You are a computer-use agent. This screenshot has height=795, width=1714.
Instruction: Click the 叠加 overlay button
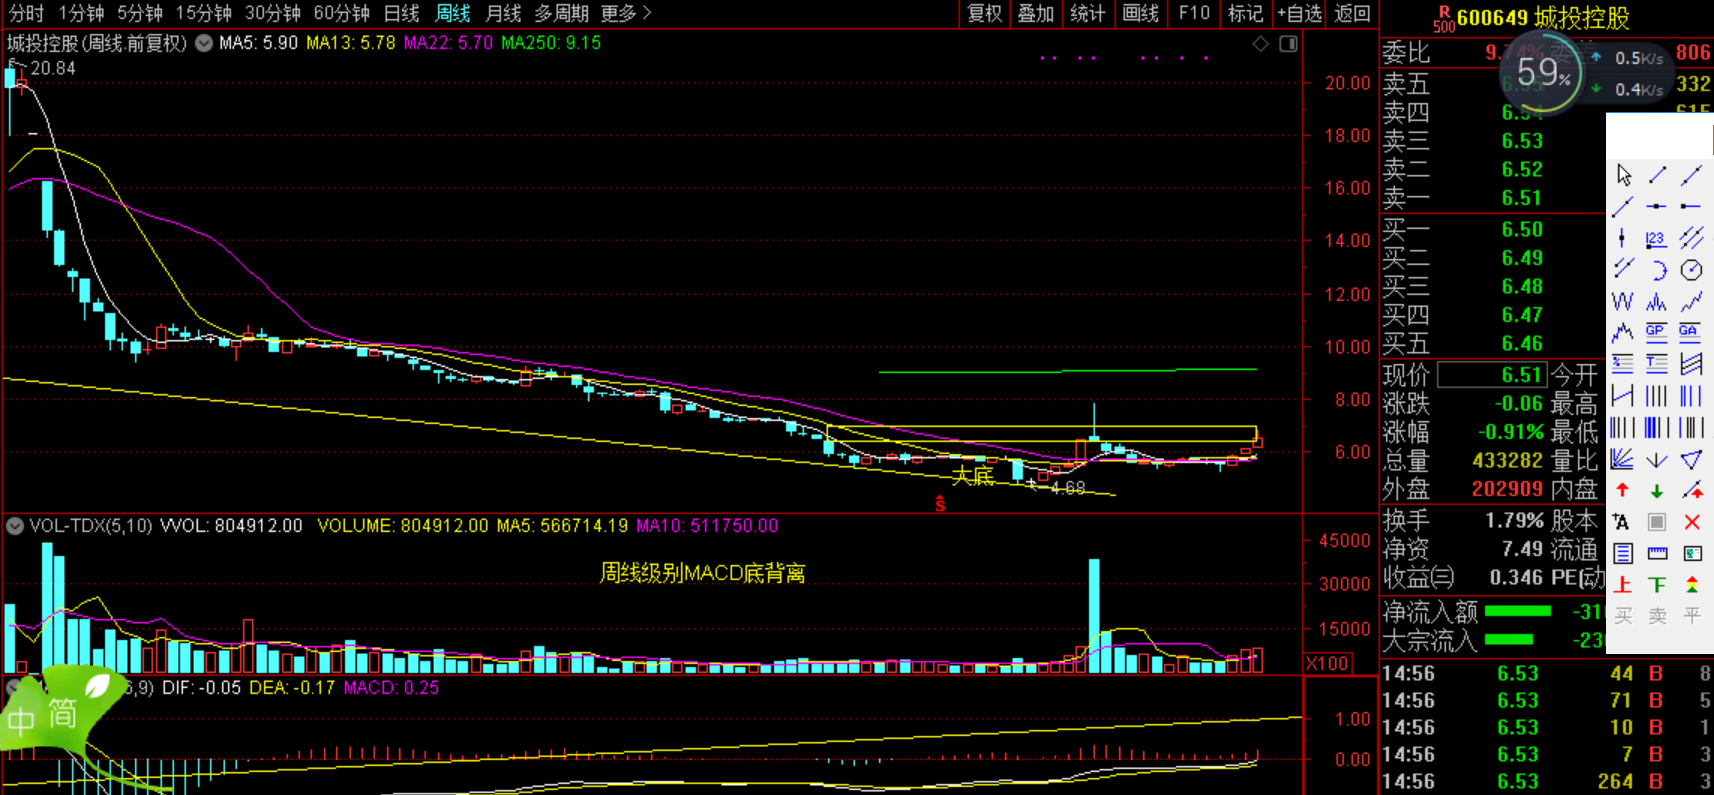[1036, 13]
